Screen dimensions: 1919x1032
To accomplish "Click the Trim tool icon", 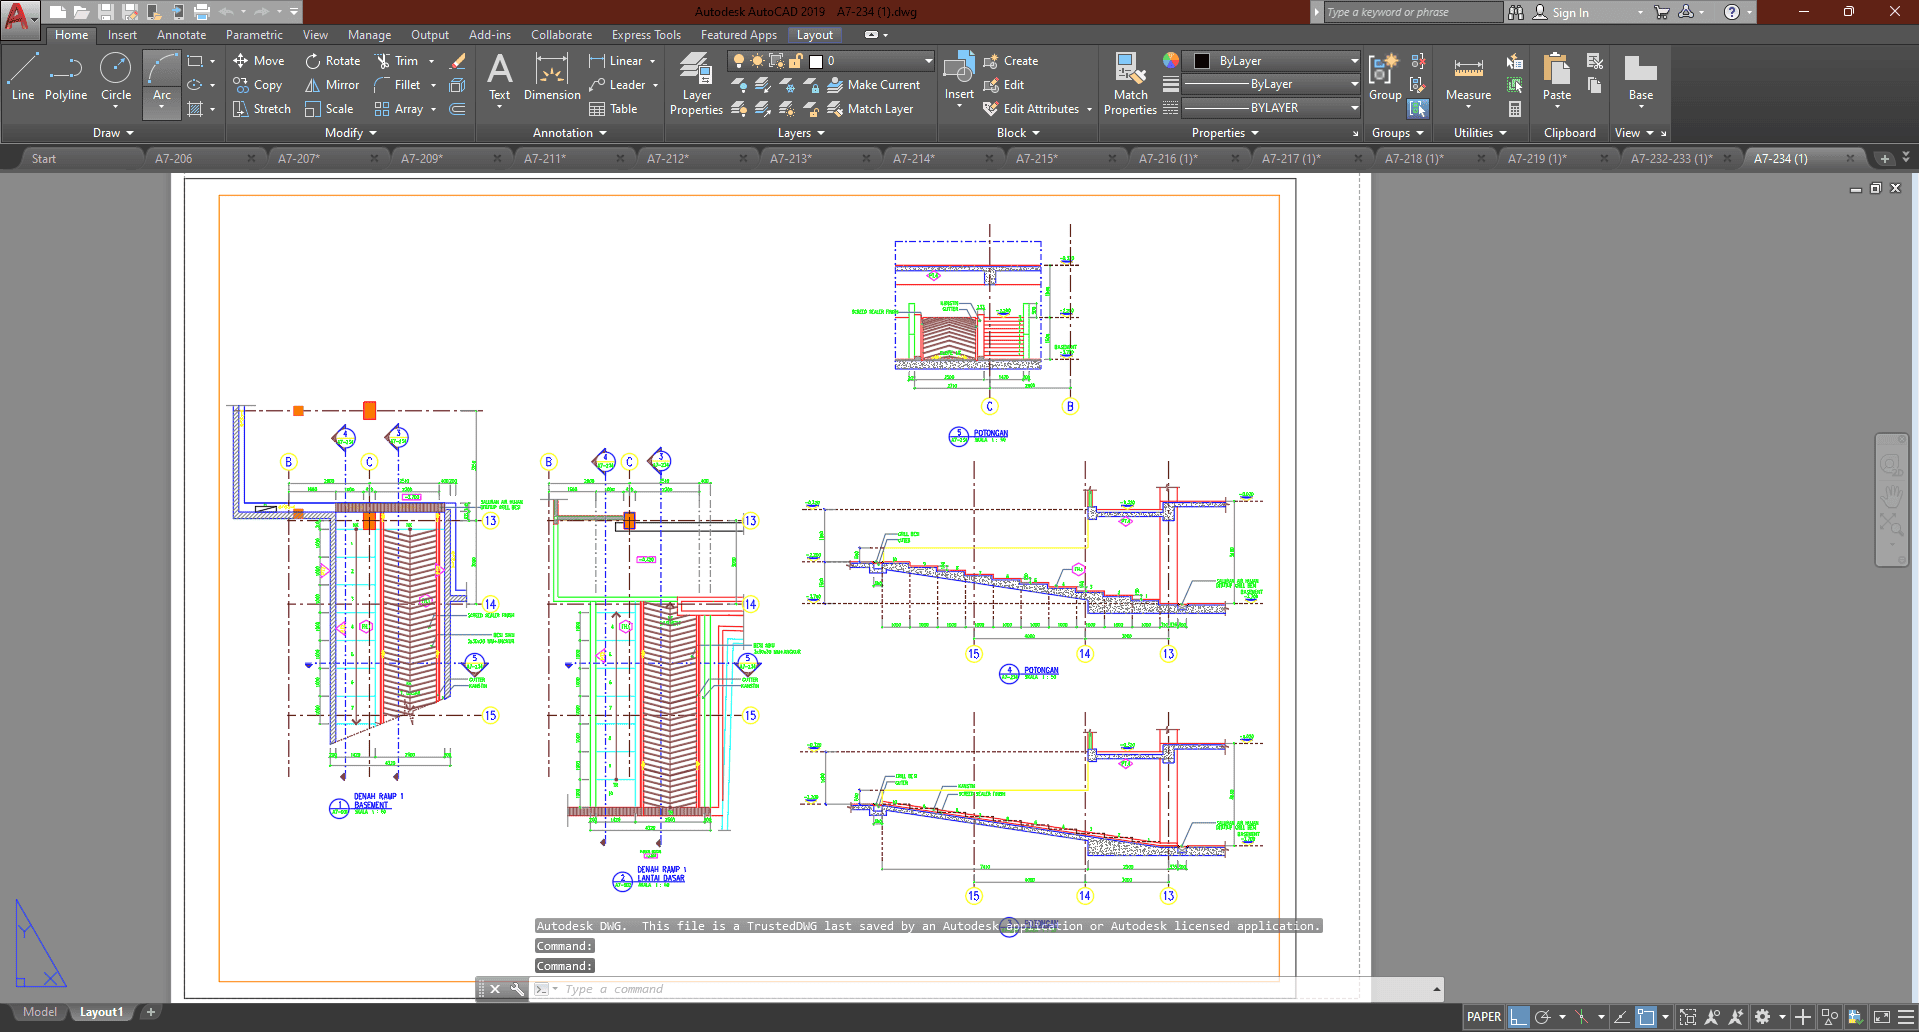I will (x=383, y=61).
